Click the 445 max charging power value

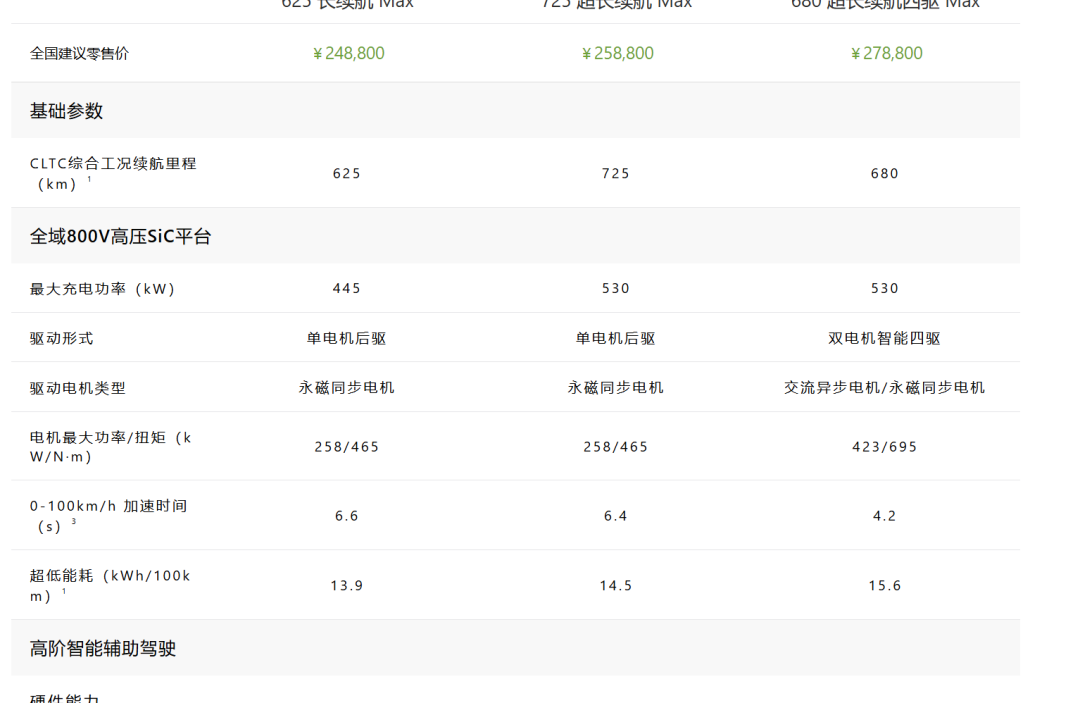(x=347, y=289)
